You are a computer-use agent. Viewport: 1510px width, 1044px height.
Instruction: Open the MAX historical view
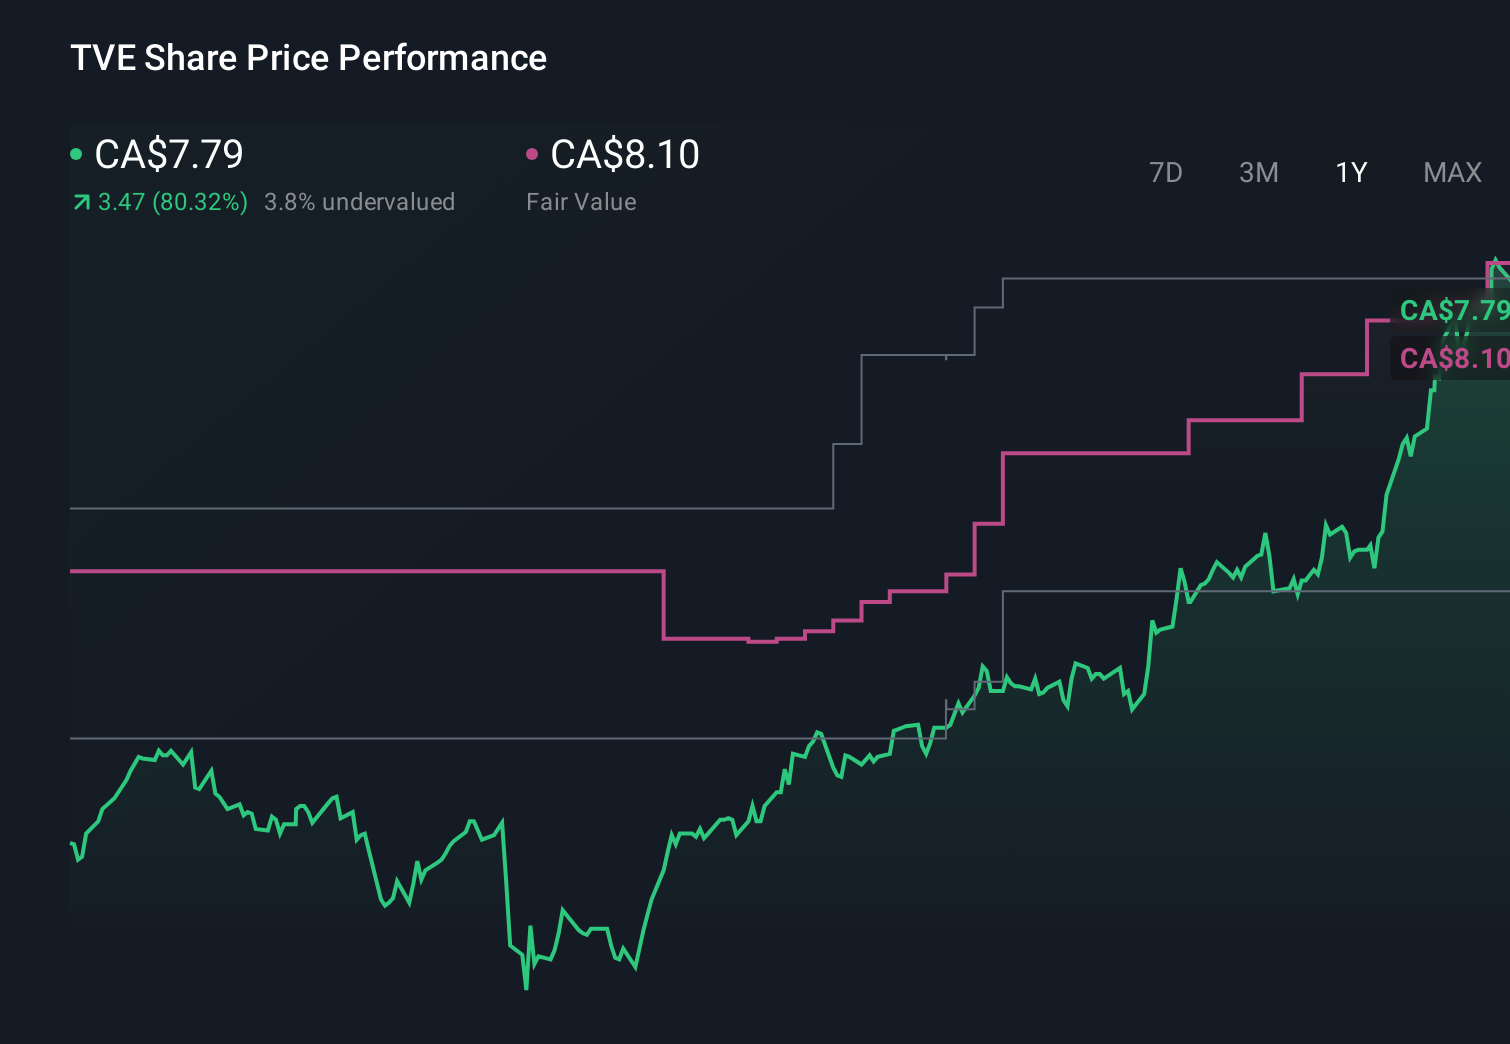tap(1452, 172)
